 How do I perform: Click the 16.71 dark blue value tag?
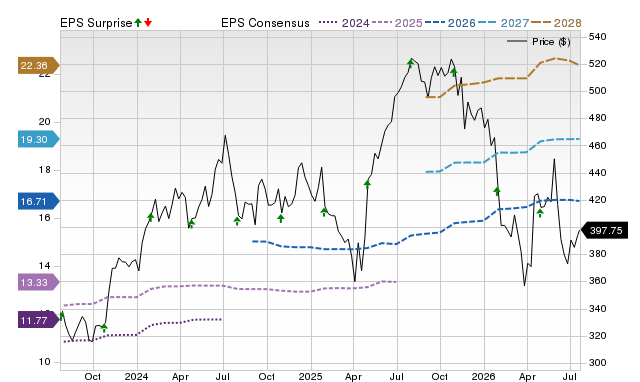pyautogui.click(x=38, y=201)
